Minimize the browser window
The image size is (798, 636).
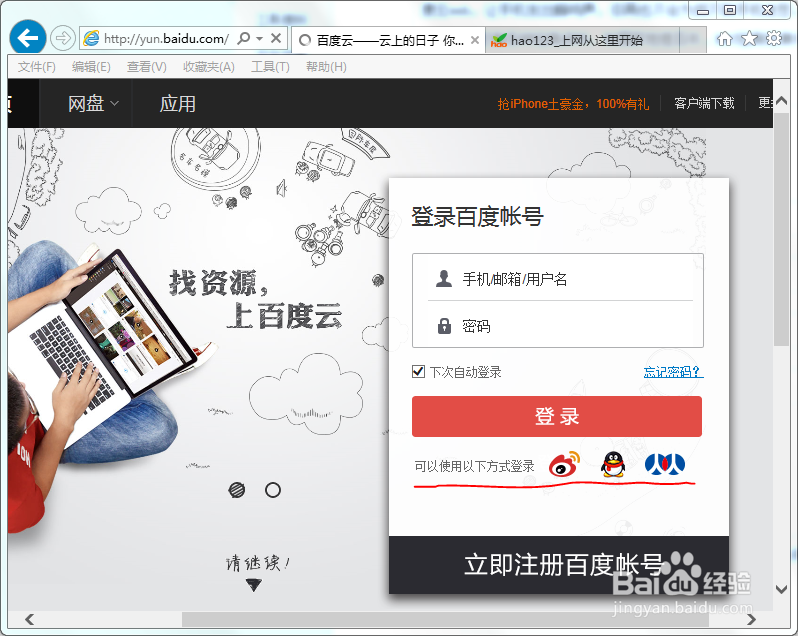[703, 10]
